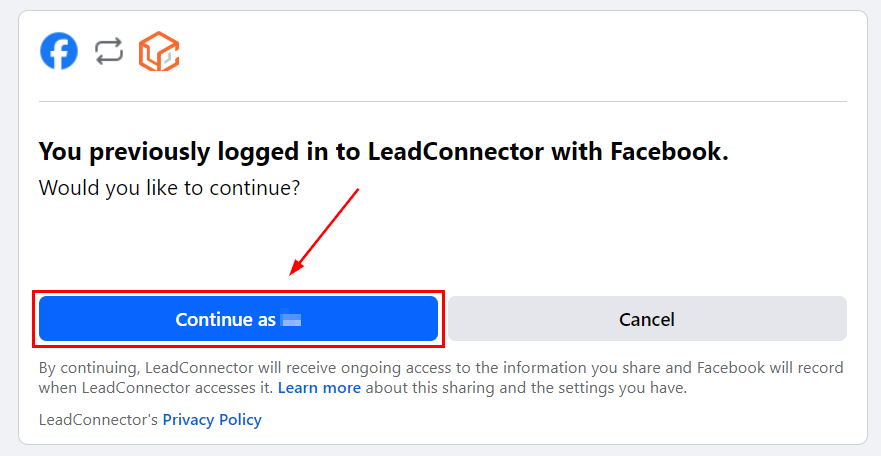Click the "Would you like to continue?" text
881x456 pixels.
coord(169,187)
